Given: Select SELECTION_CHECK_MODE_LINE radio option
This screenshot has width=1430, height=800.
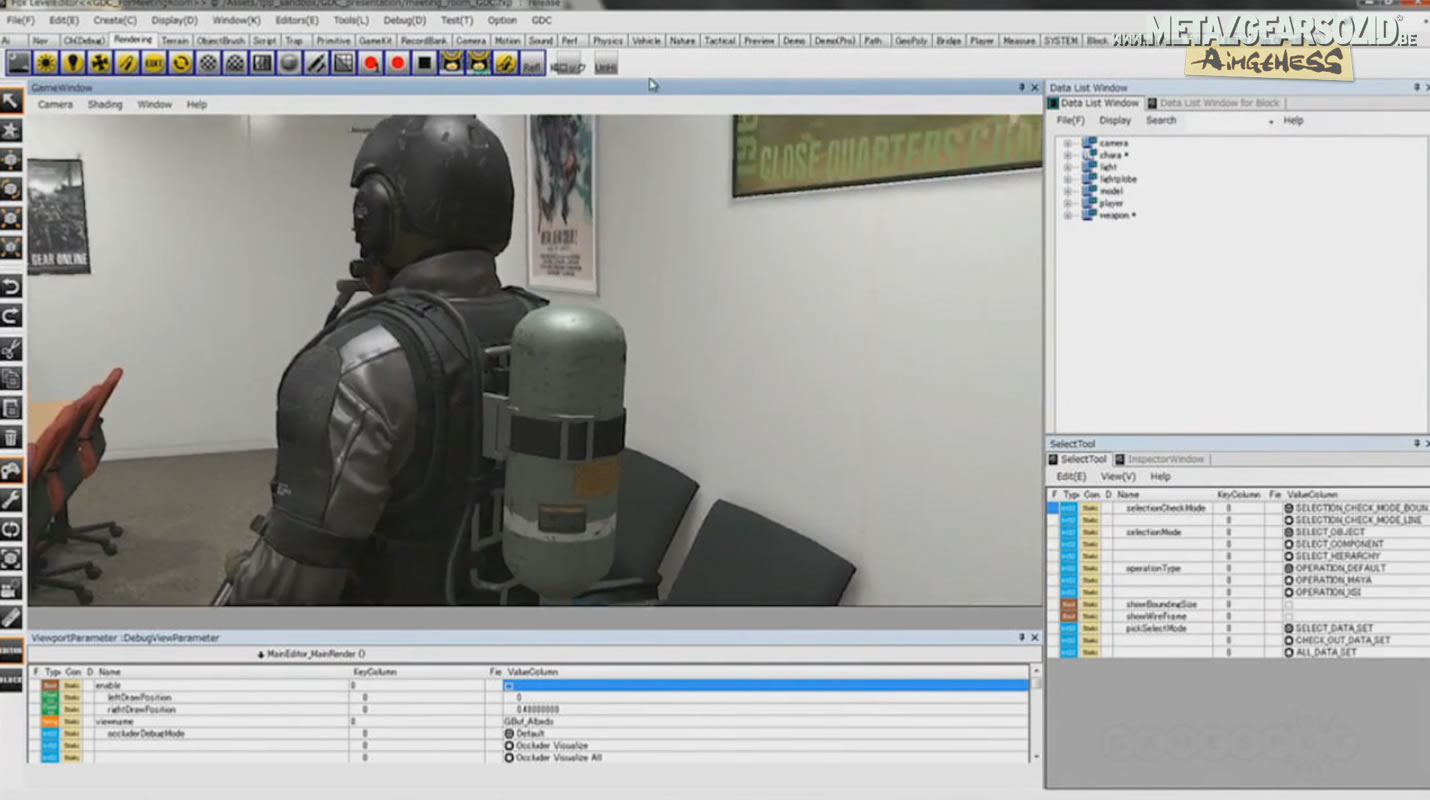Looking at the screenshot, I should [1289, 520].
